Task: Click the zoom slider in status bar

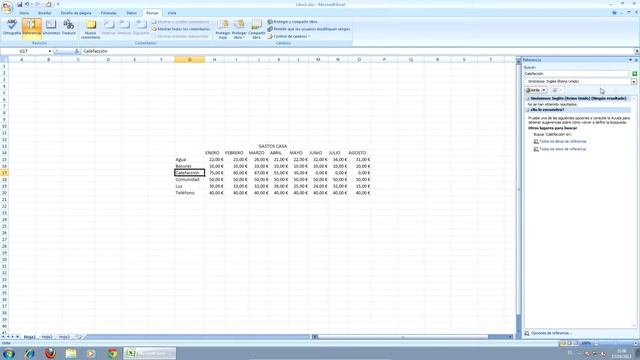Action: (614, 343)
